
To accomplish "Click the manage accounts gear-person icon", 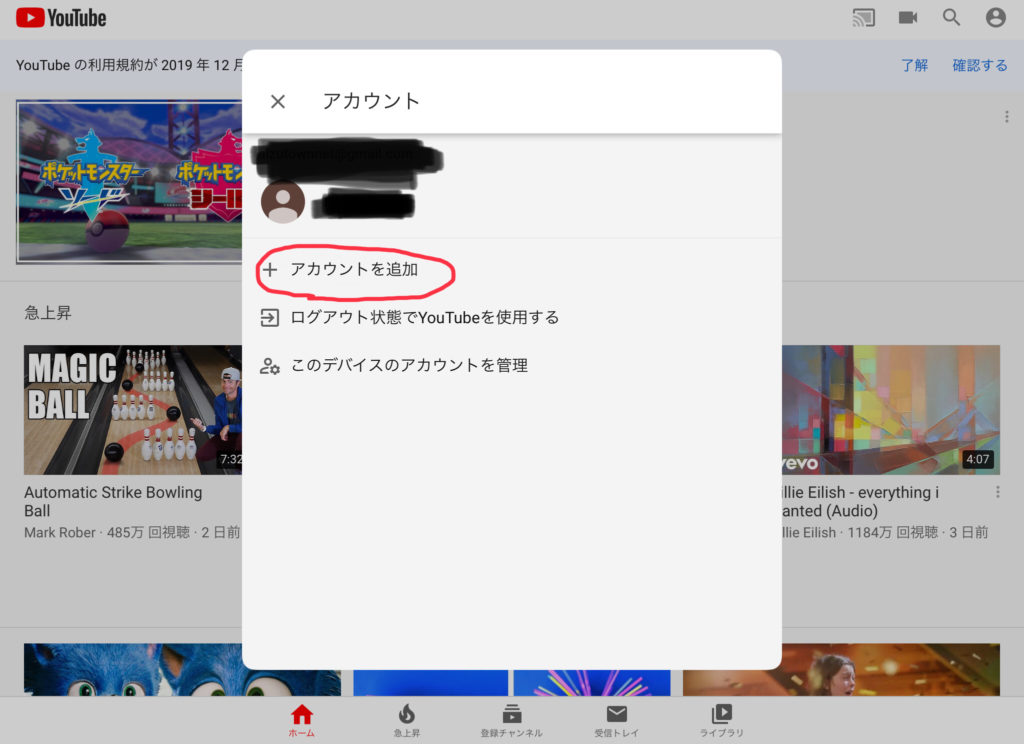I will [x=270, y=366].
